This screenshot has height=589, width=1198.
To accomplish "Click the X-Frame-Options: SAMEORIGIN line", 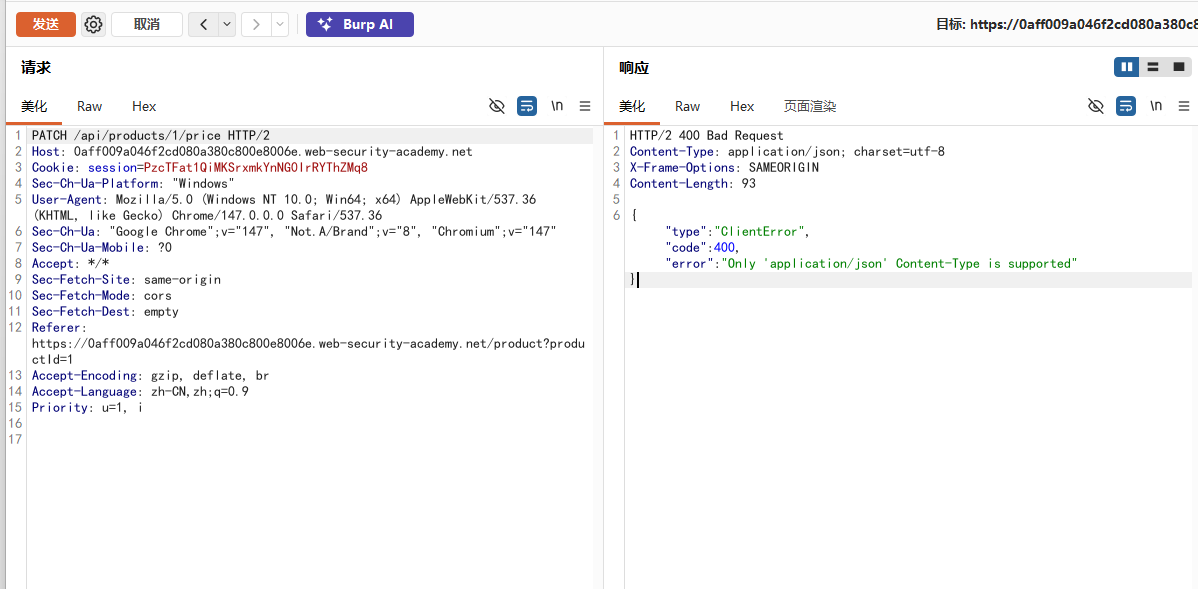I will [724, 167].
